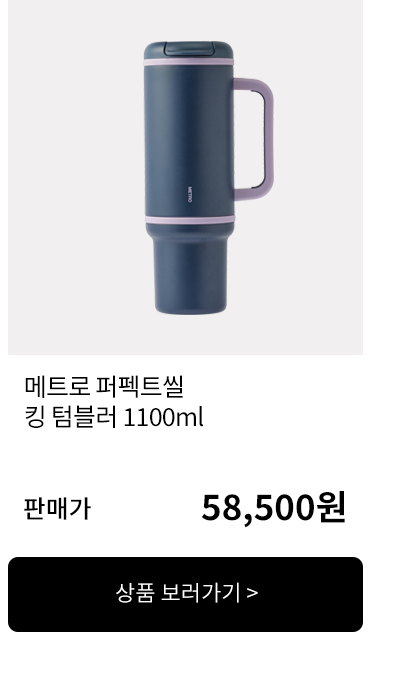The image size is (400, 700).
Task: Click the 1100ml capacity text
Action: tap(163, 418)
